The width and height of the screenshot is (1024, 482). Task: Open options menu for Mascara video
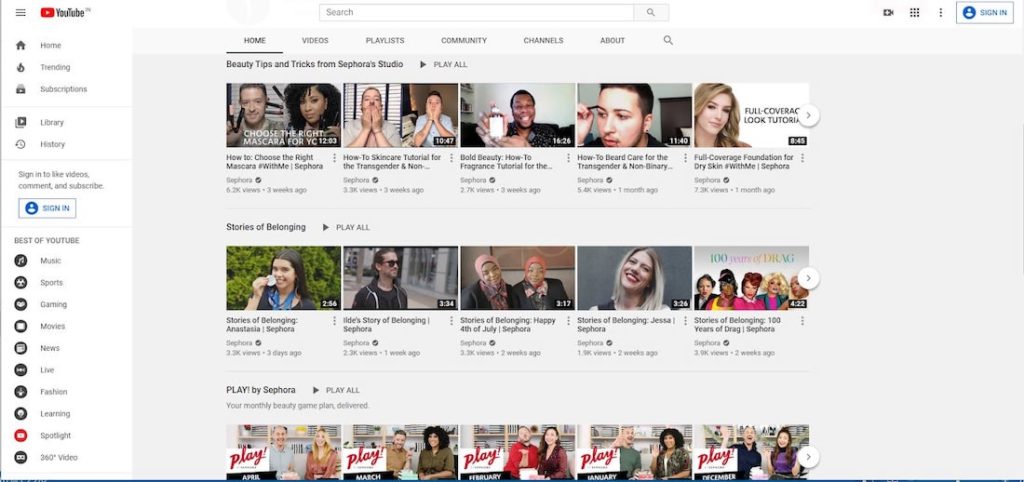click(x=335, y=158)
